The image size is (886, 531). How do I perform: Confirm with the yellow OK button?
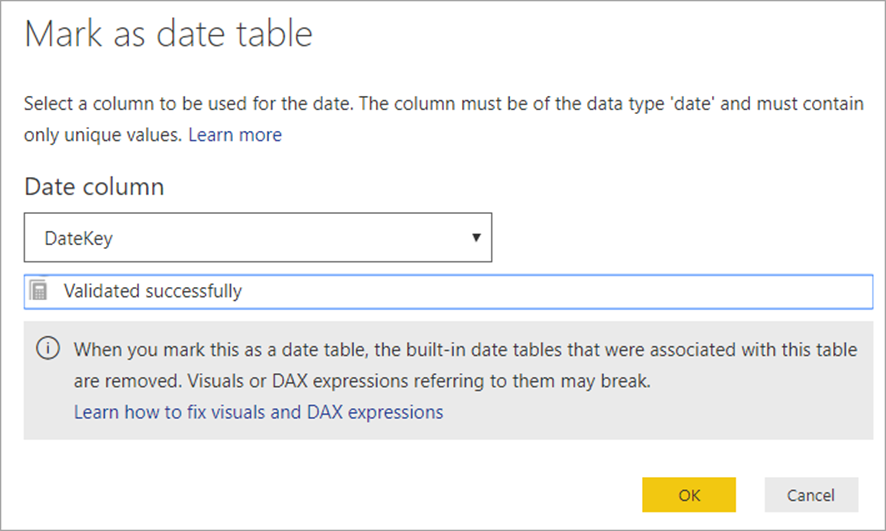(x=689, y=495)
